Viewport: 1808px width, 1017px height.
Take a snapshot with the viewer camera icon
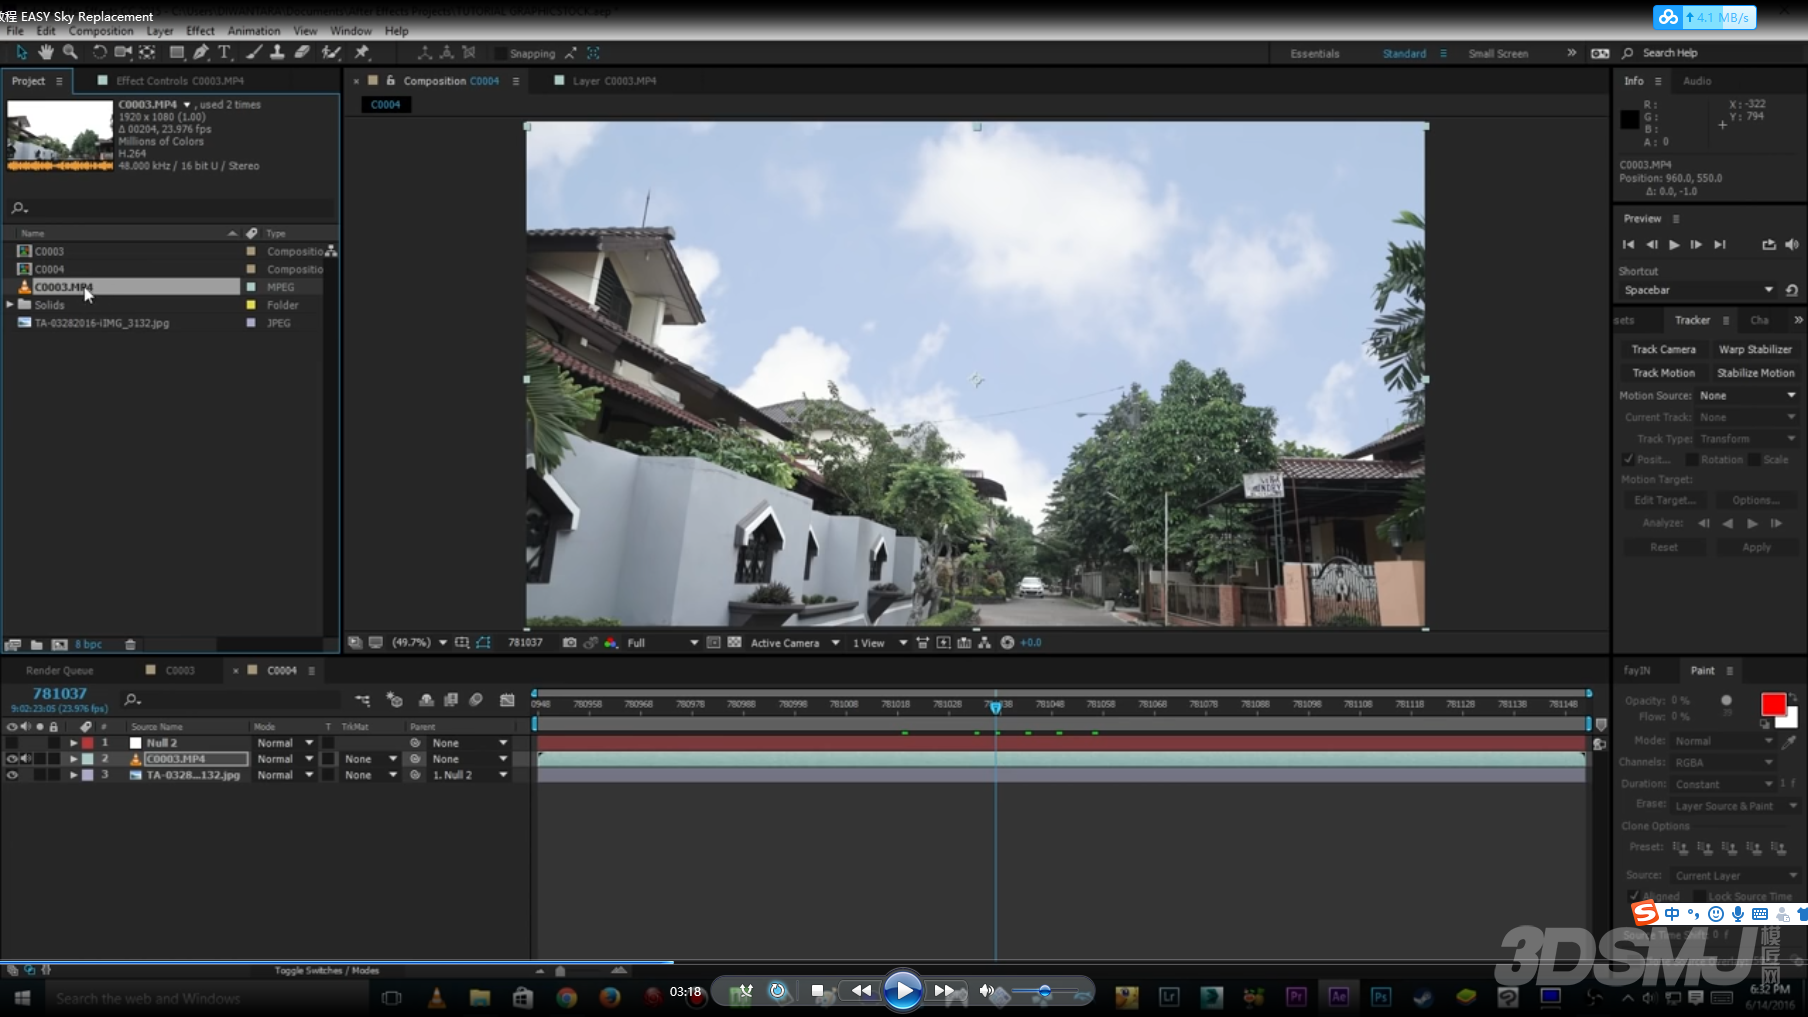tap(569, 642)
